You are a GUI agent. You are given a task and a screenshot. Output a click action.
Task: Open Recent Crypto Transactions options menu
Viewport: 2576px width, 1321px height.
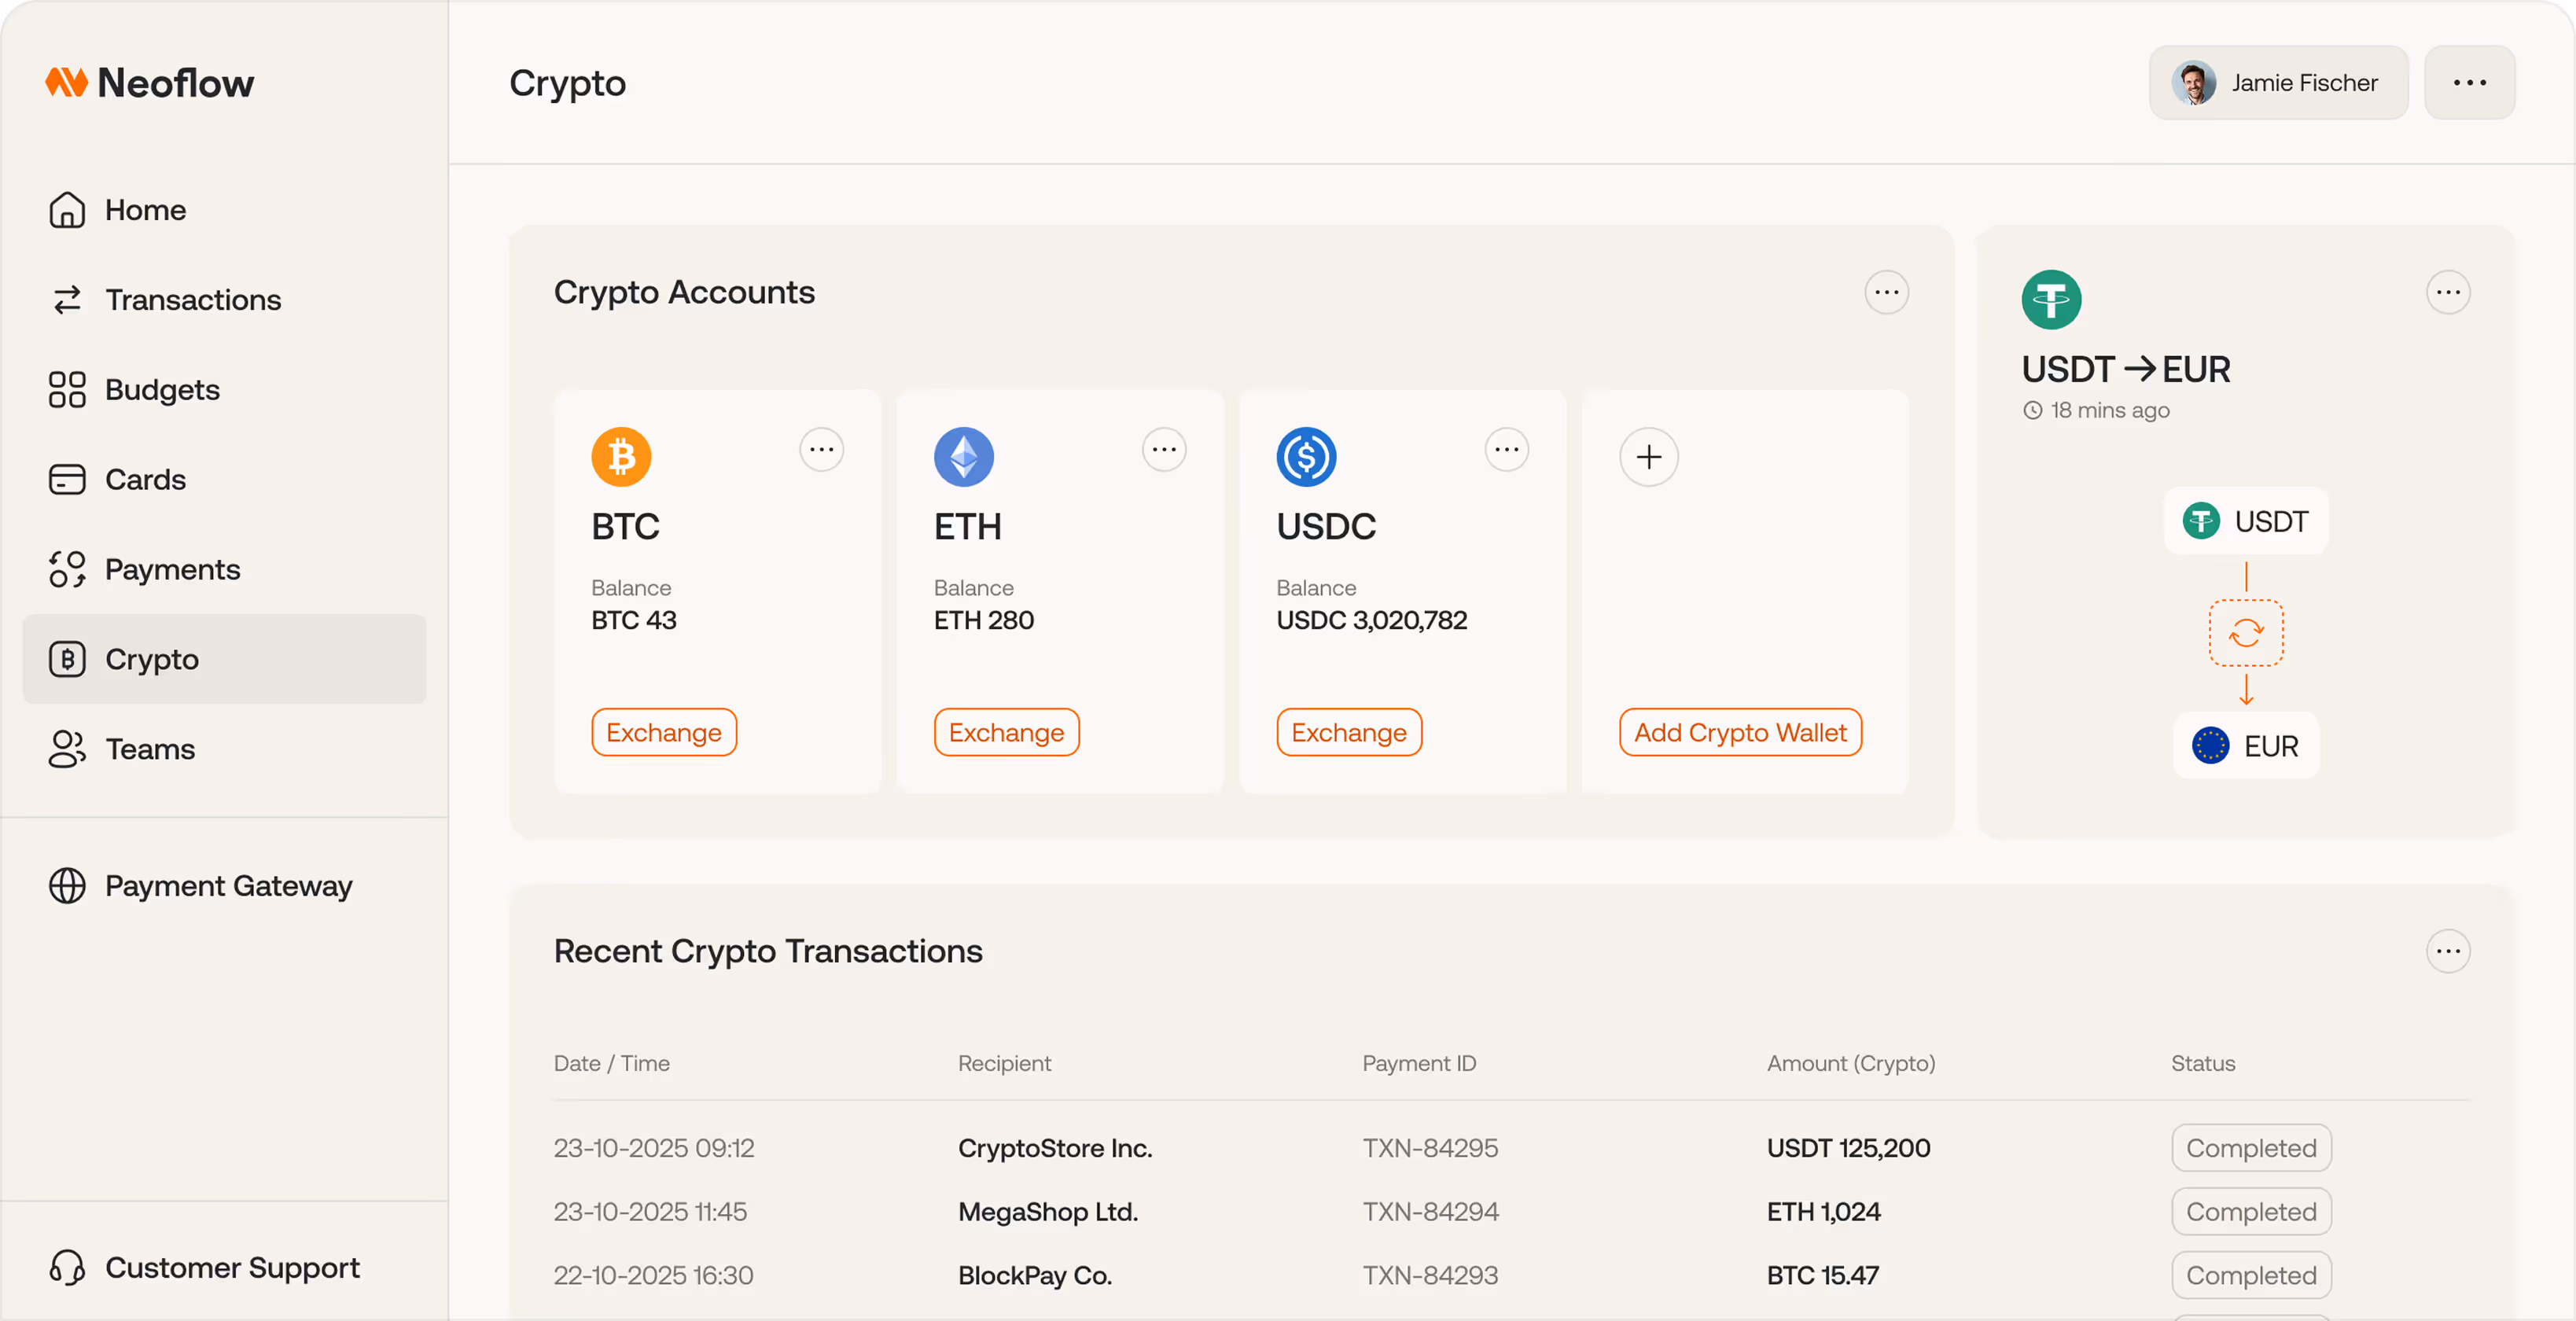pyautogui.click(x=2448, y=951)
